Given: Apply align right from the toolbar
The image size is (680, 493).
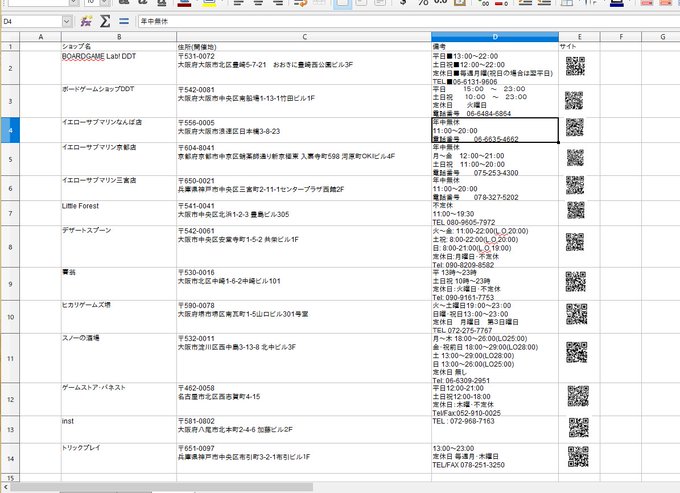Looking at the screenshot, I should pyautogui.click(x=278, y=2).
